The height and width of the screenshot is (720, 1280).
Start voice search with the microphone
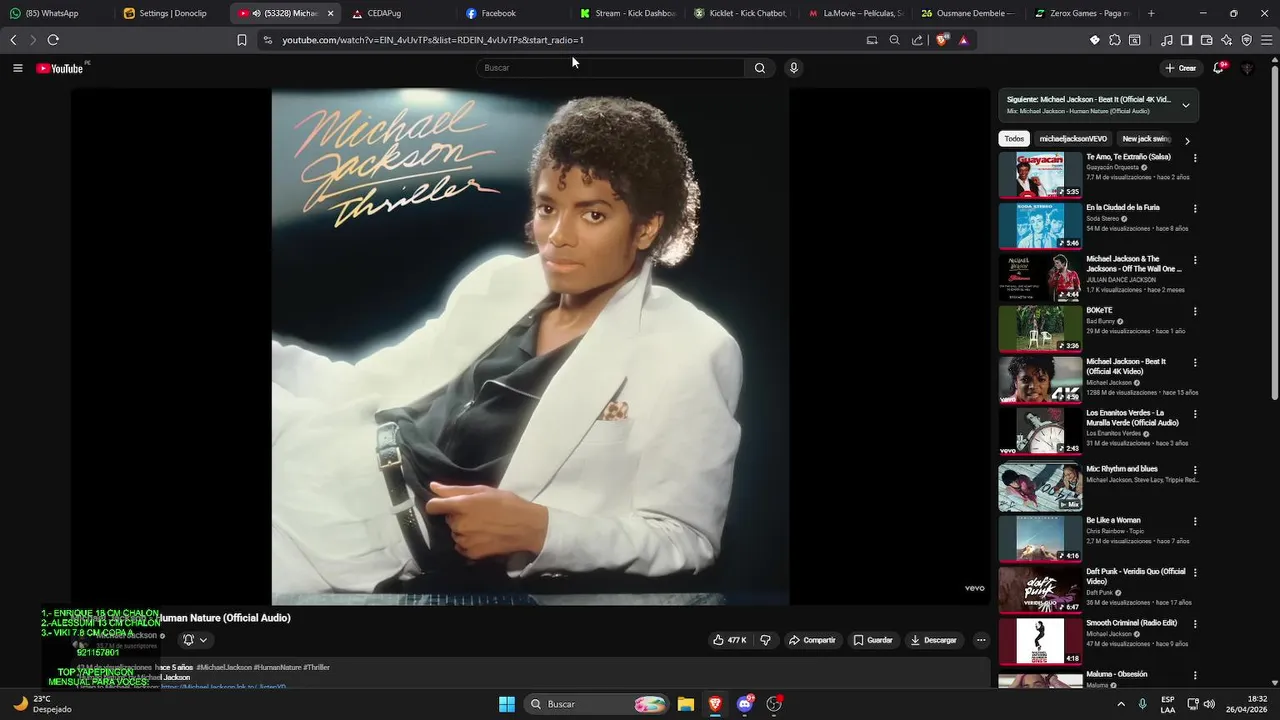794,68
